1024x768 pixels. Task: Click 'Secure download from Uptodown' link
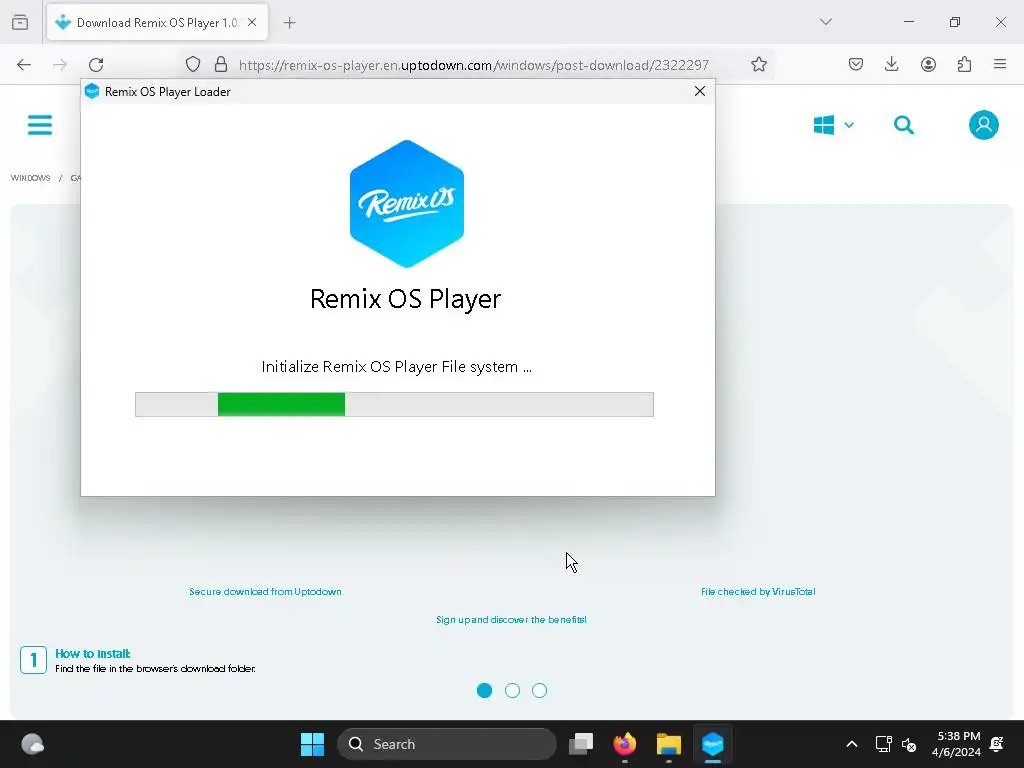coord(265,592)
